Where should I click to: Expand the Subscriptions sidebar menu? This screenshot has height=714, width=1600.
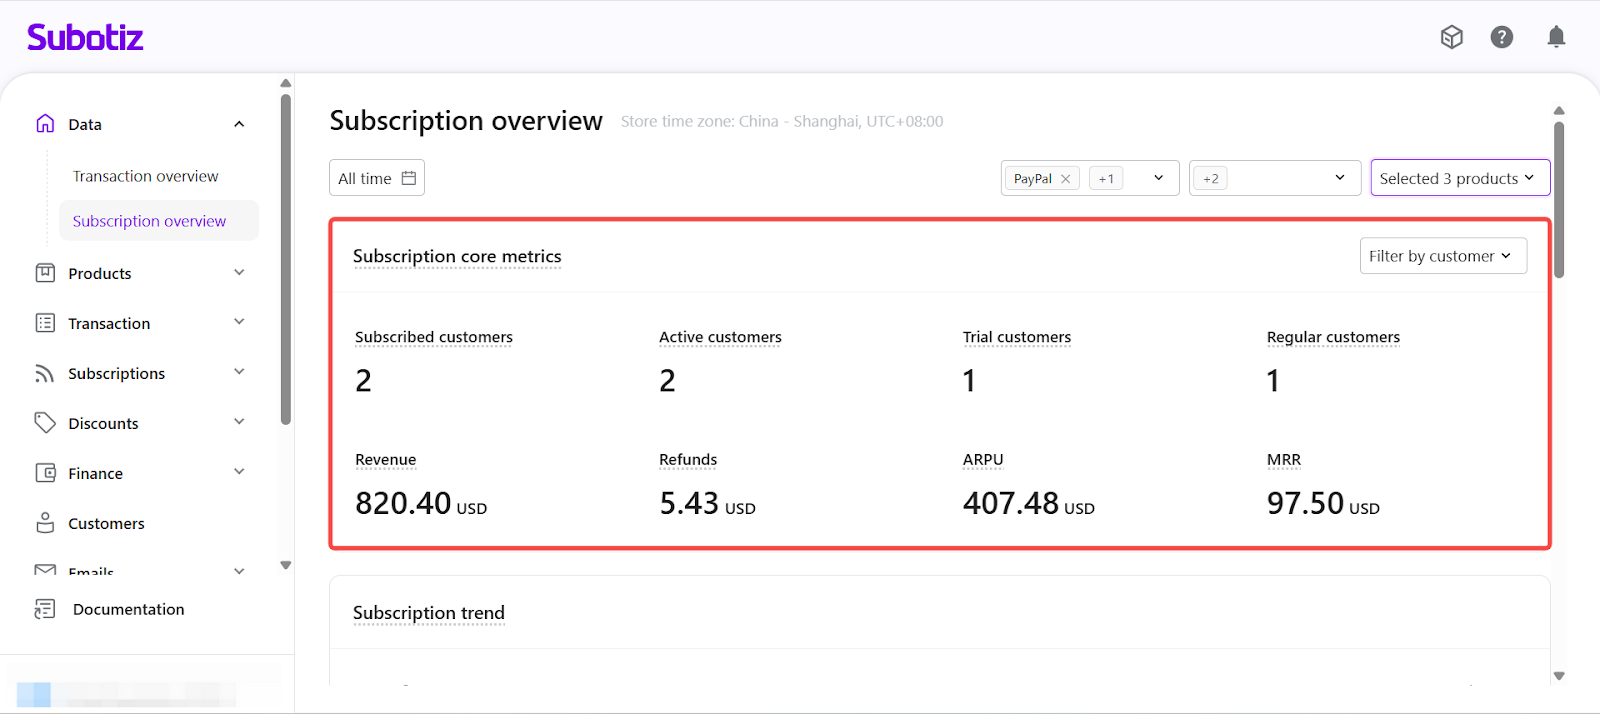239,373
